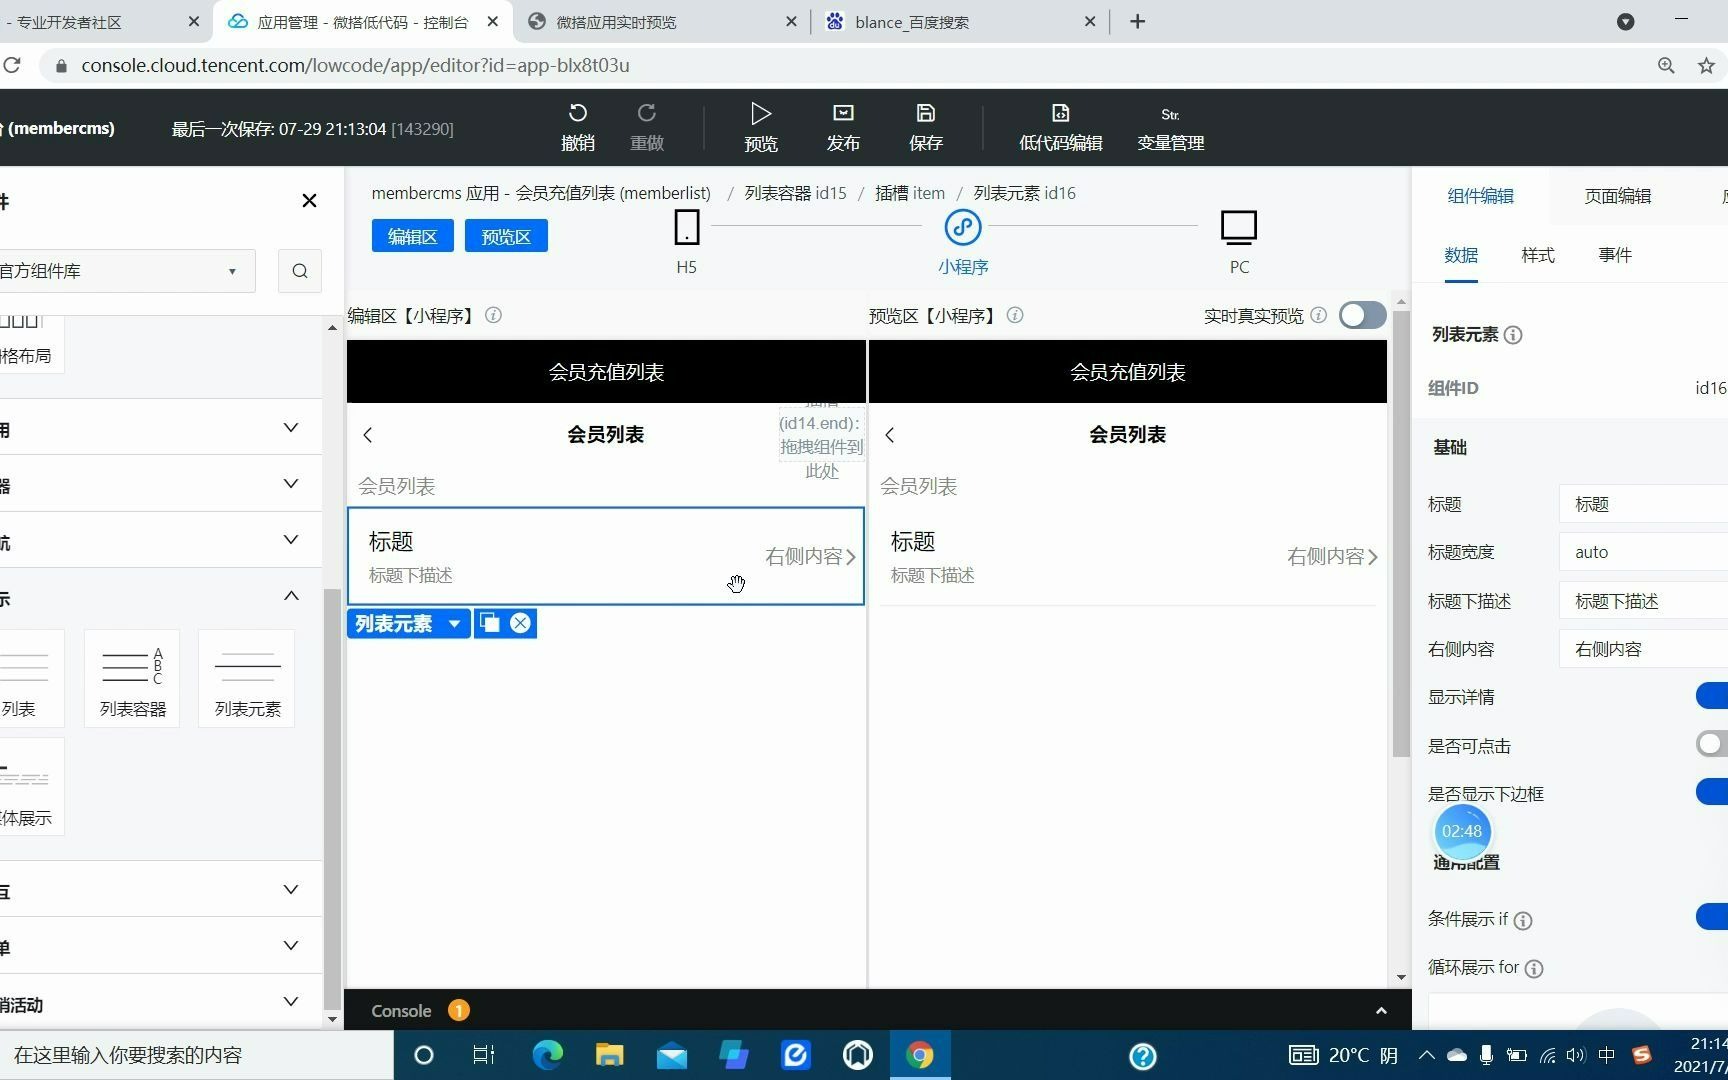Go back arrow in editor 会员列表

(x=368, y=434)
